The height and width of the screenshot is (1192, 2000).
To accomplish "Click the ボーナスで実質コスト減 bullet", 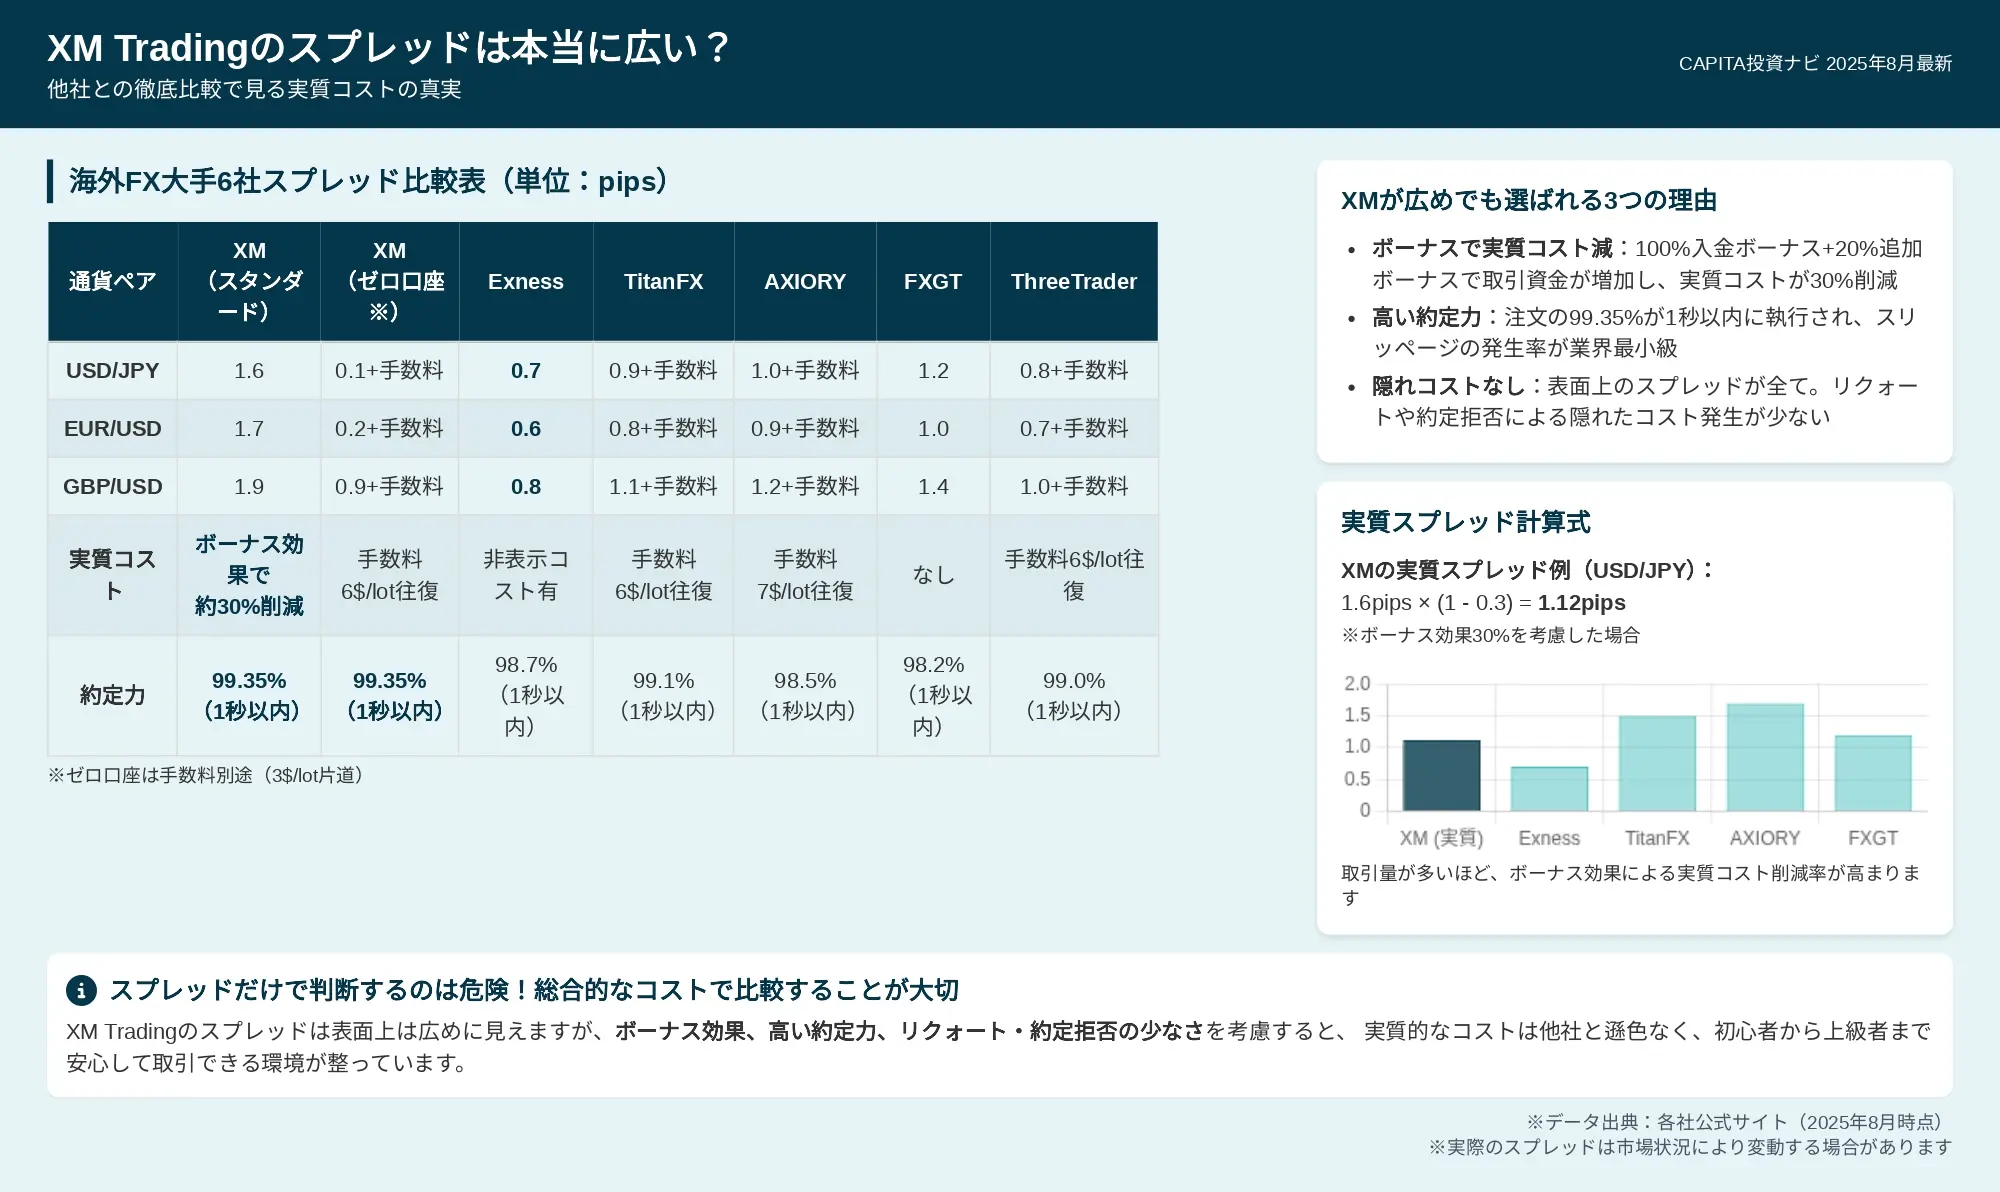I will 1647,264.
